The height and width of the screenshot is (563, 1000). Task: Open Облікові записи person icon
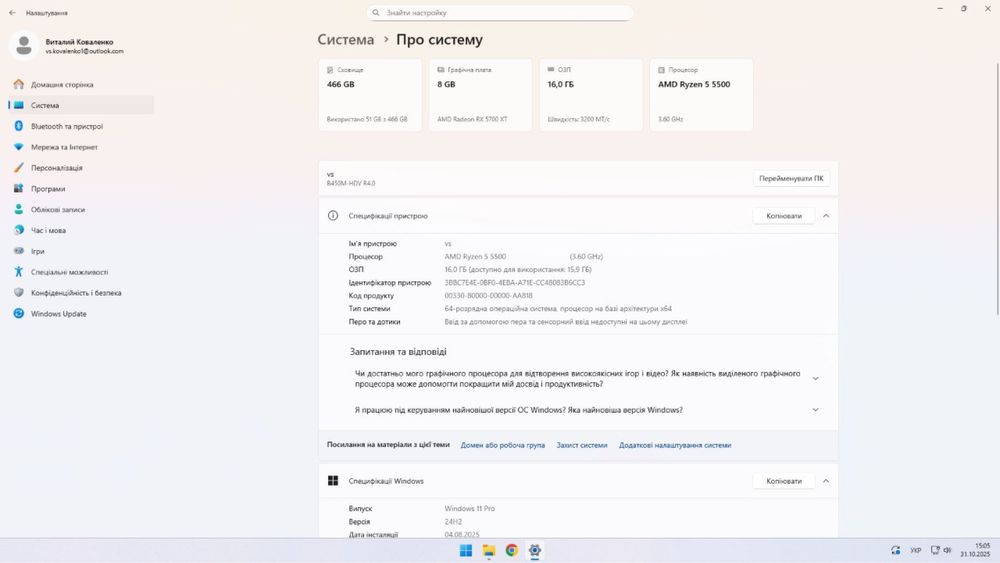(18, 209)
